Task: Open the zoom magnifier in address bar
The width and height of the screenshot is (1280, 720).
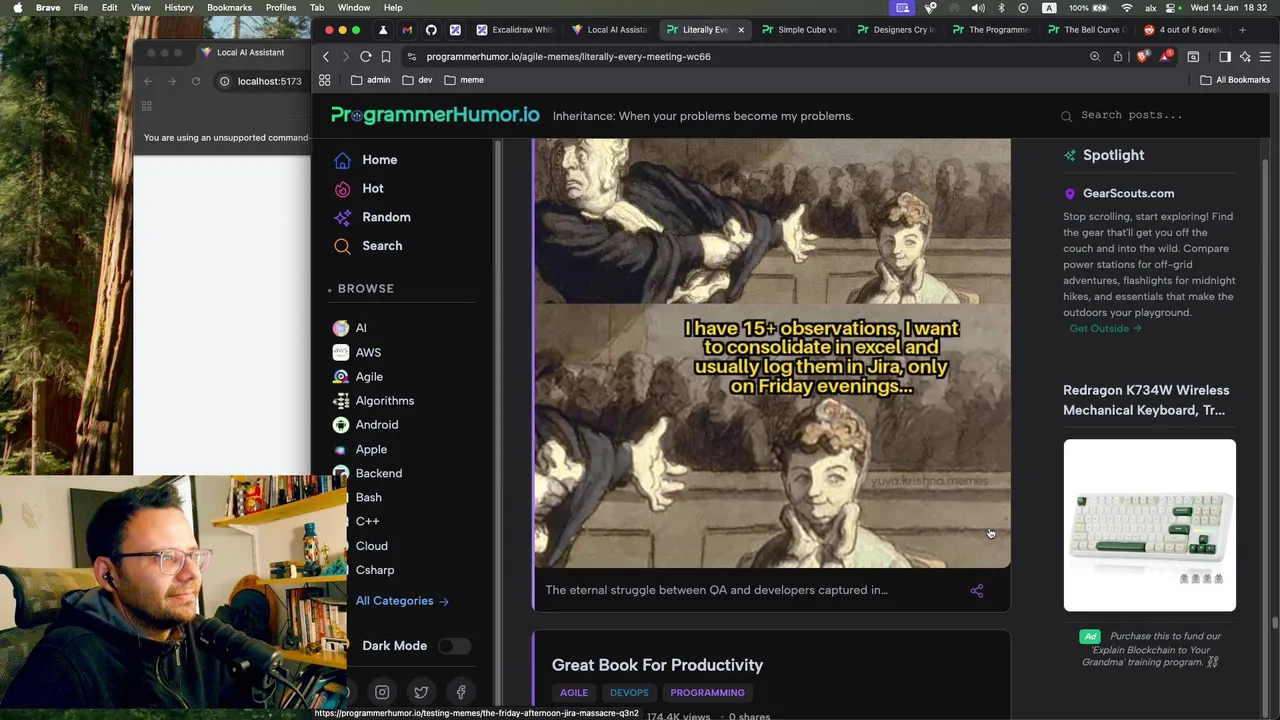Action: [x=1095, y=57]
